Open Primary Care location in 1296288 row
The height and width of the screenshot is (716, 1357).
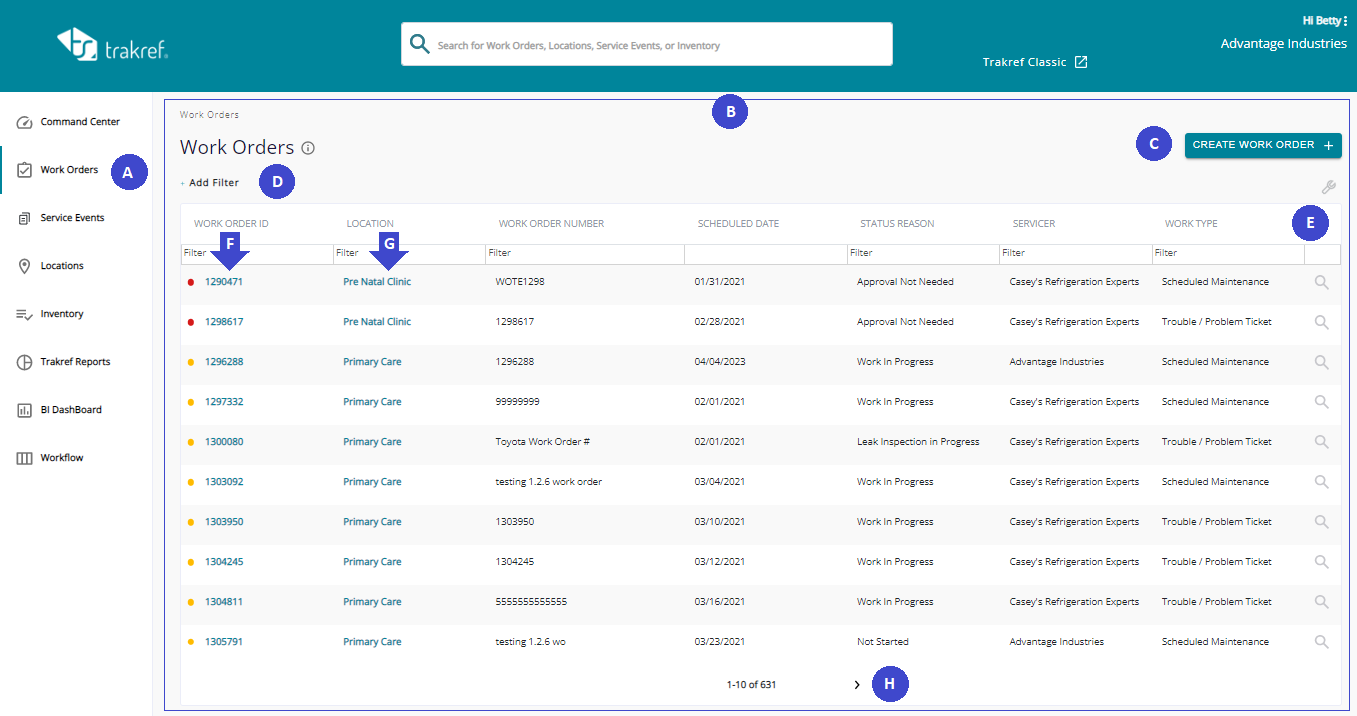(x=372, y=362)
